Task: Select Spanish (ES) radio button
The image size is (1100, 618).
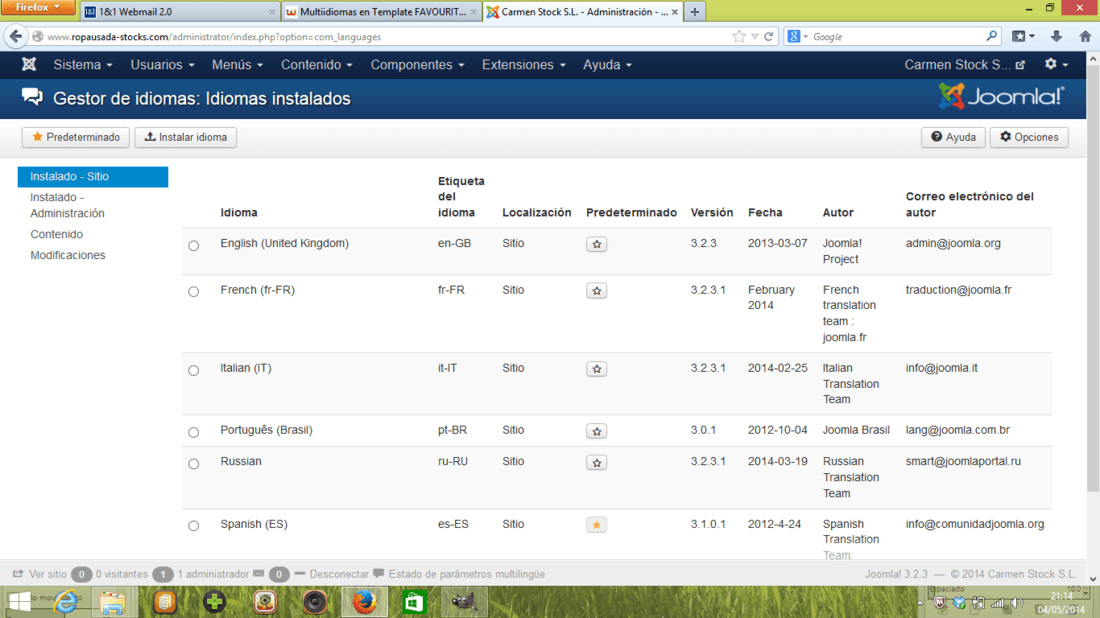Action: click(x=194, y=525)
